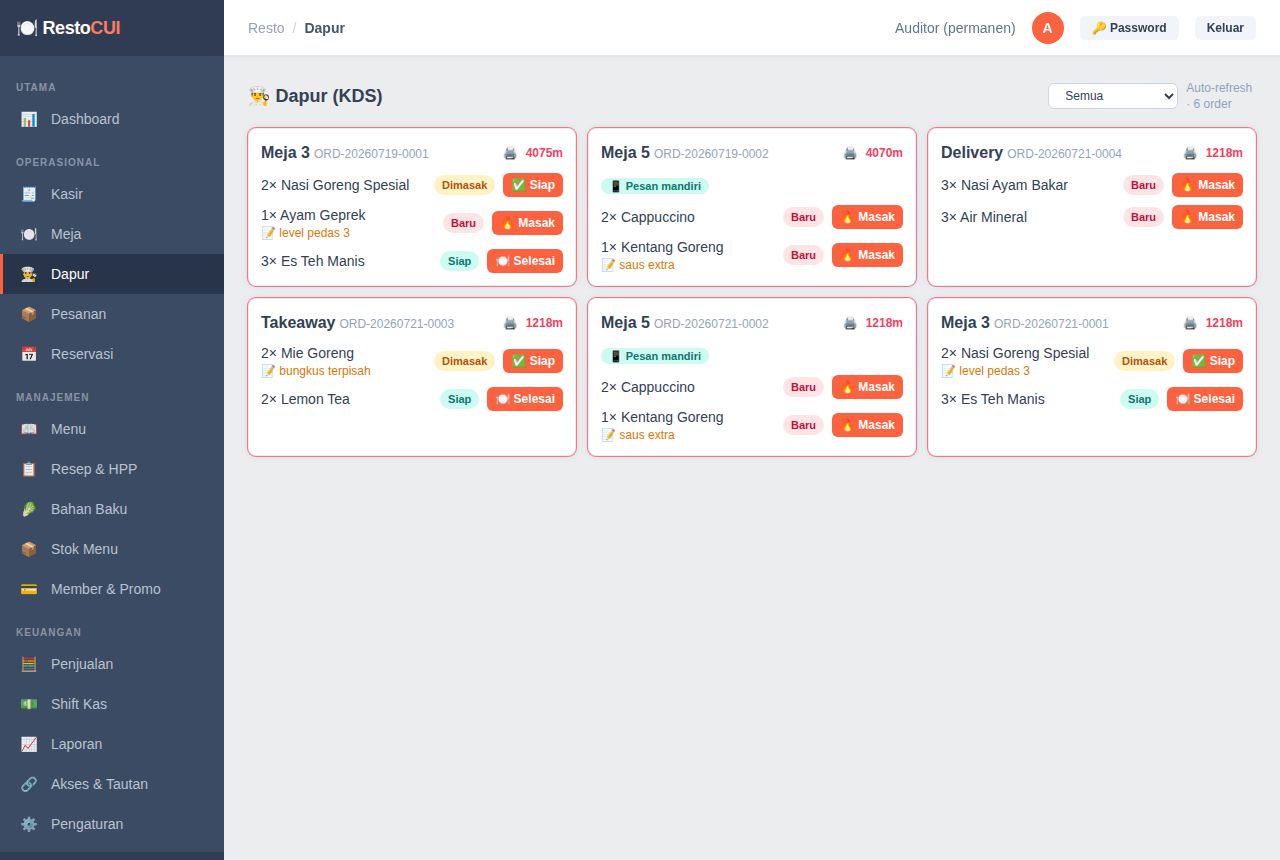Click Masak for Nasi Ayam Bakar

[x=1207, y=185]
